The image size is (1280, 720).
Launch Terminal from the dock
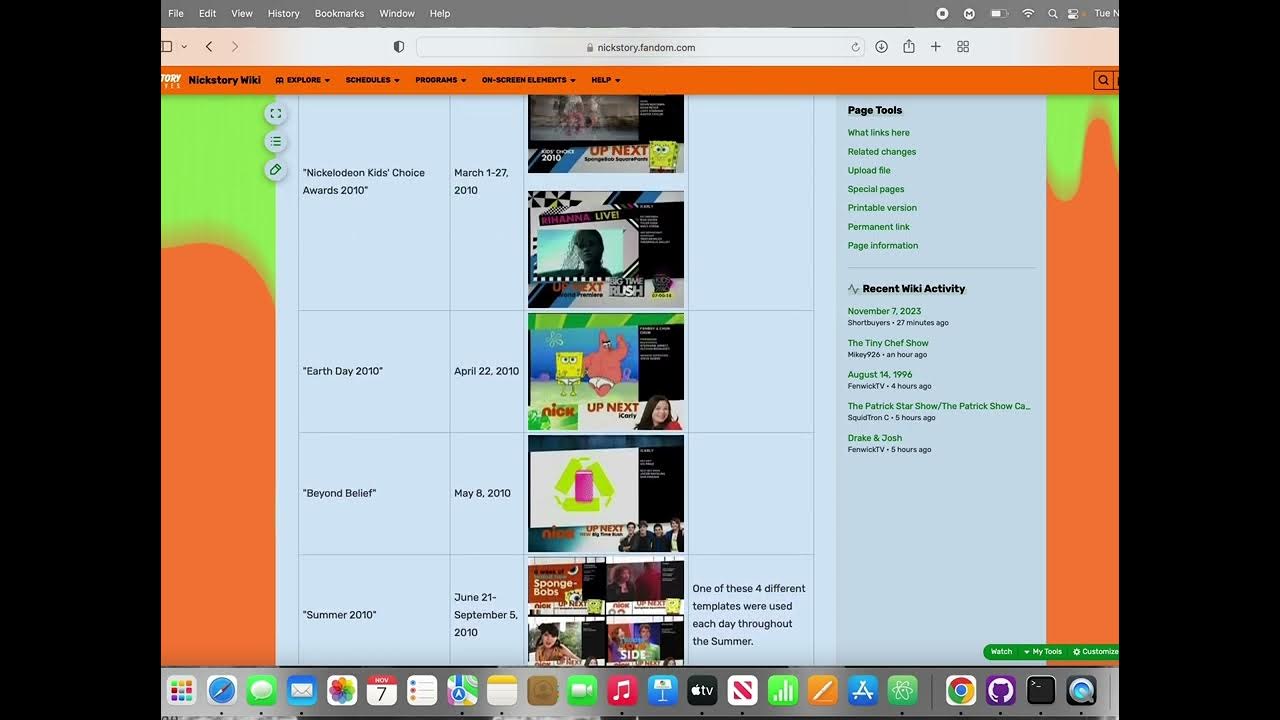1041,690
